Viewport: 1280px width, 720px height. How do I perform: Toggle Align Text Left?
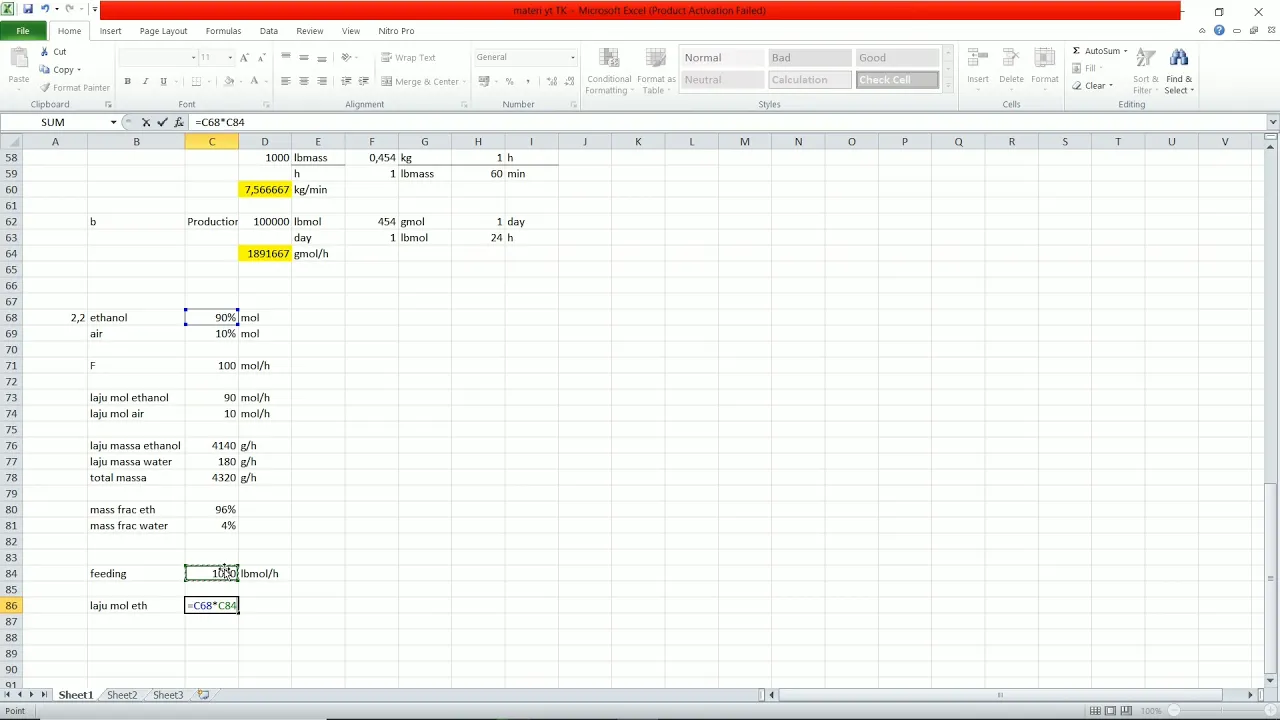tap(286, 81)
